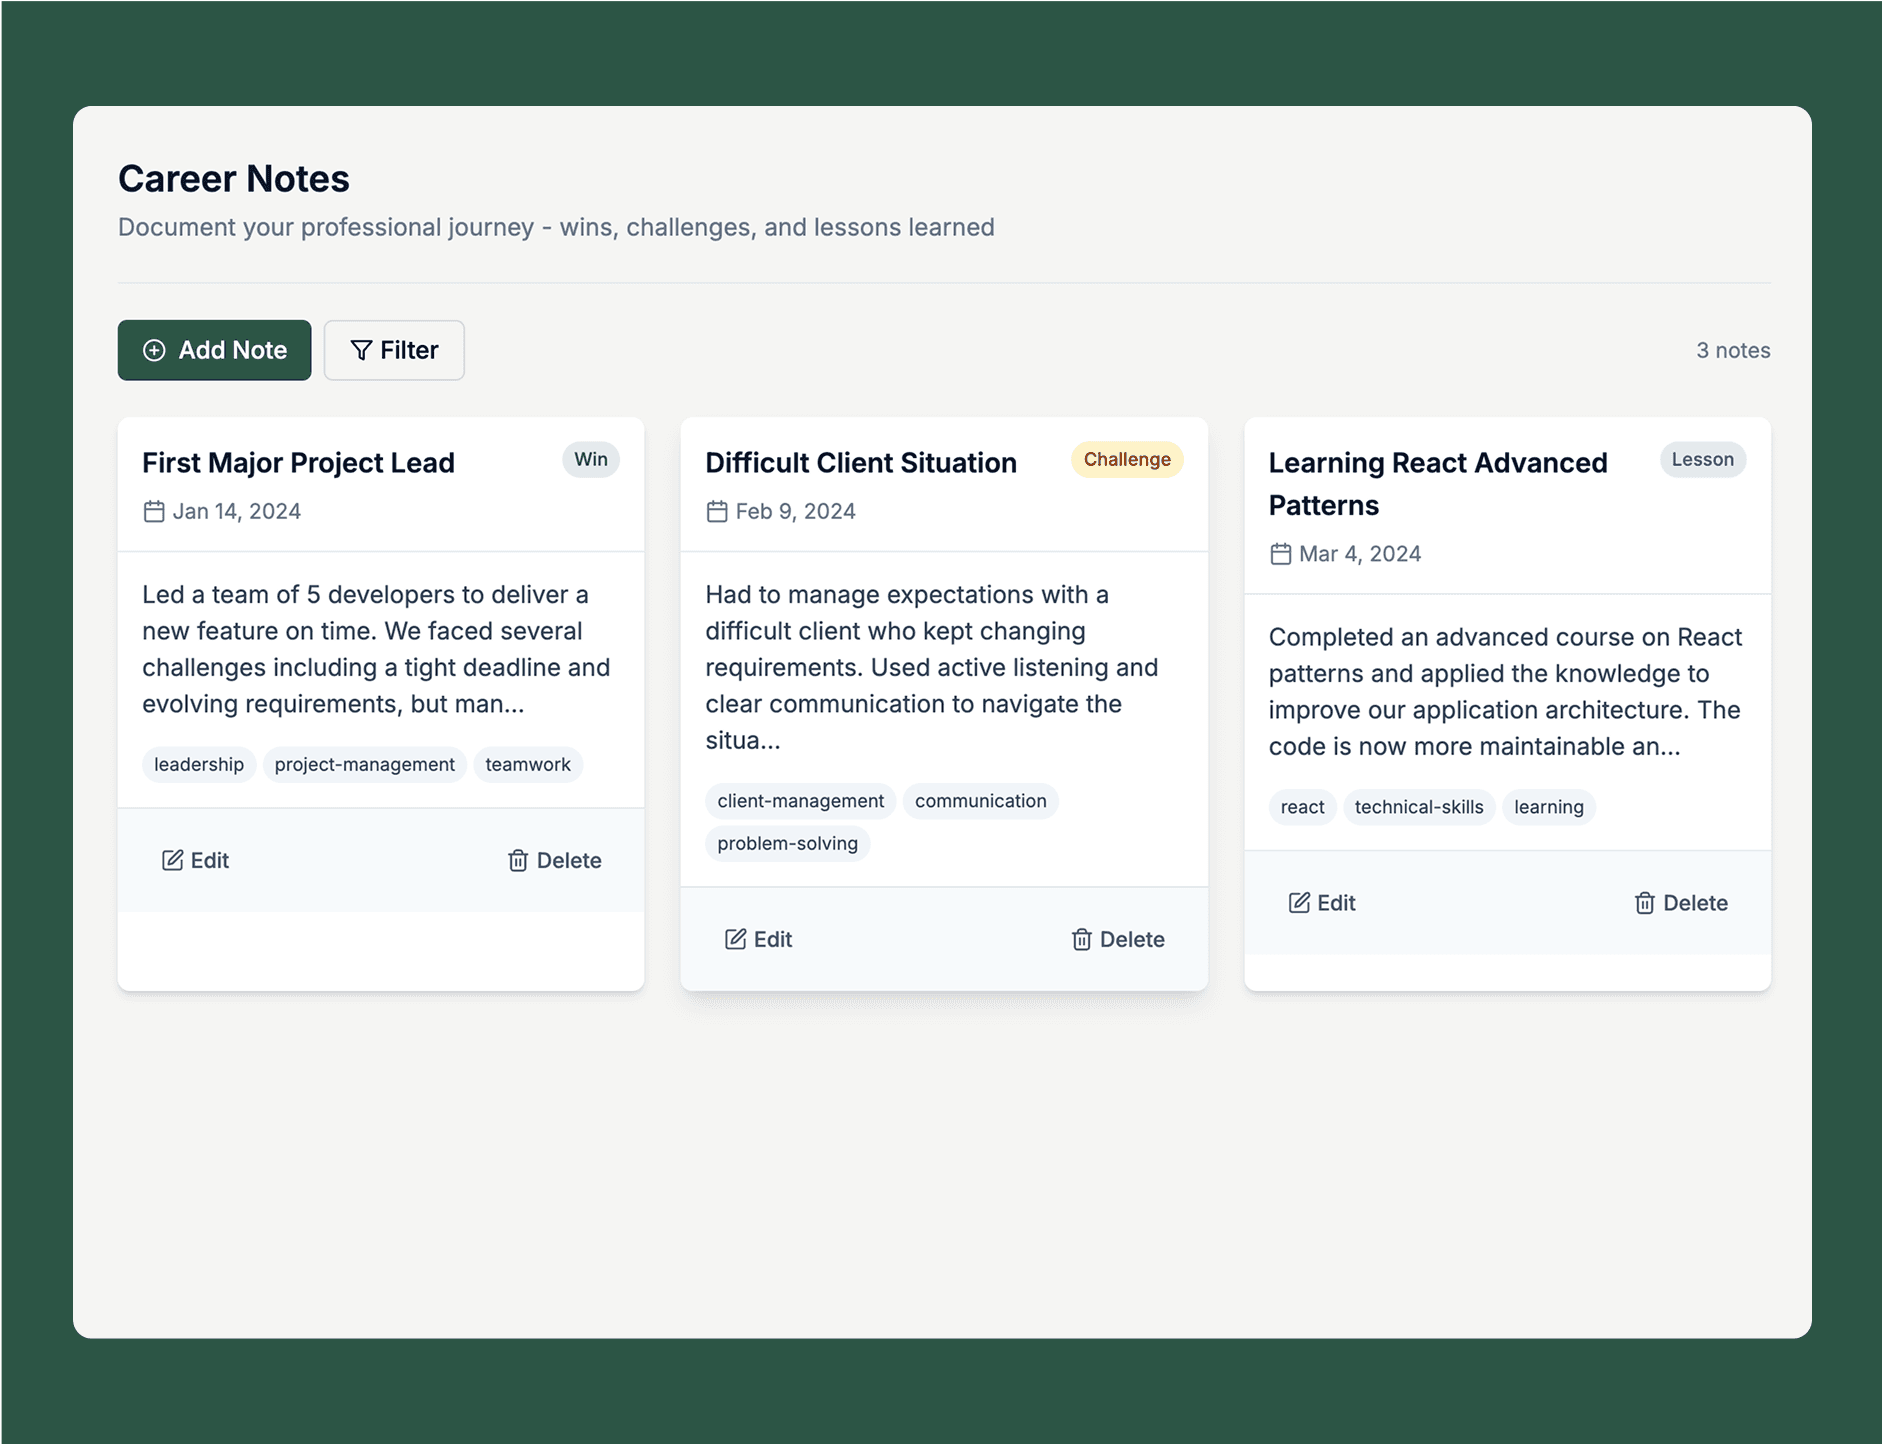Edit the First Major Project Lead note
The width and height of the screenshot is (1882, 1444).
tap(196, 860)
